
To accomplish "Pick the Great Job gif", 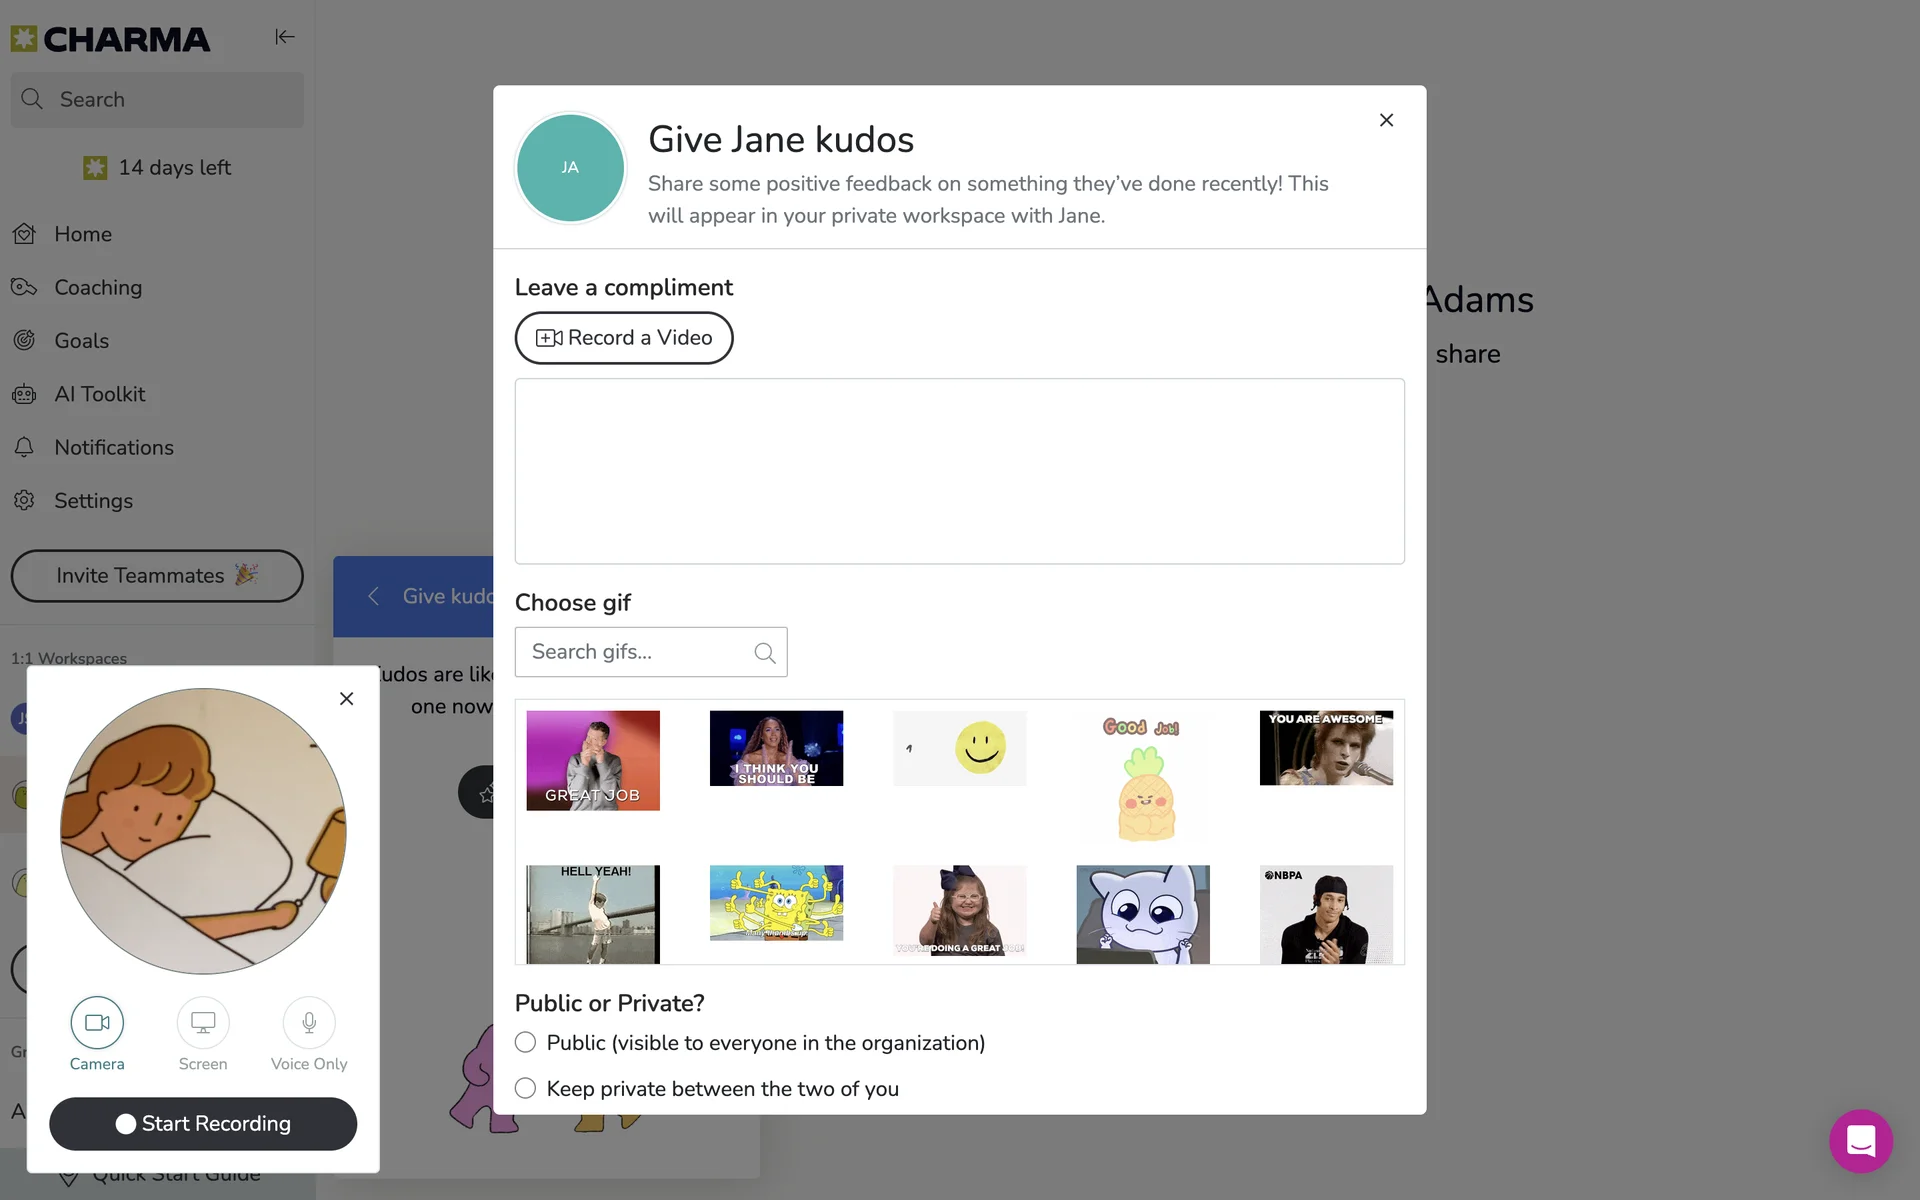I will tap(593, 760).
